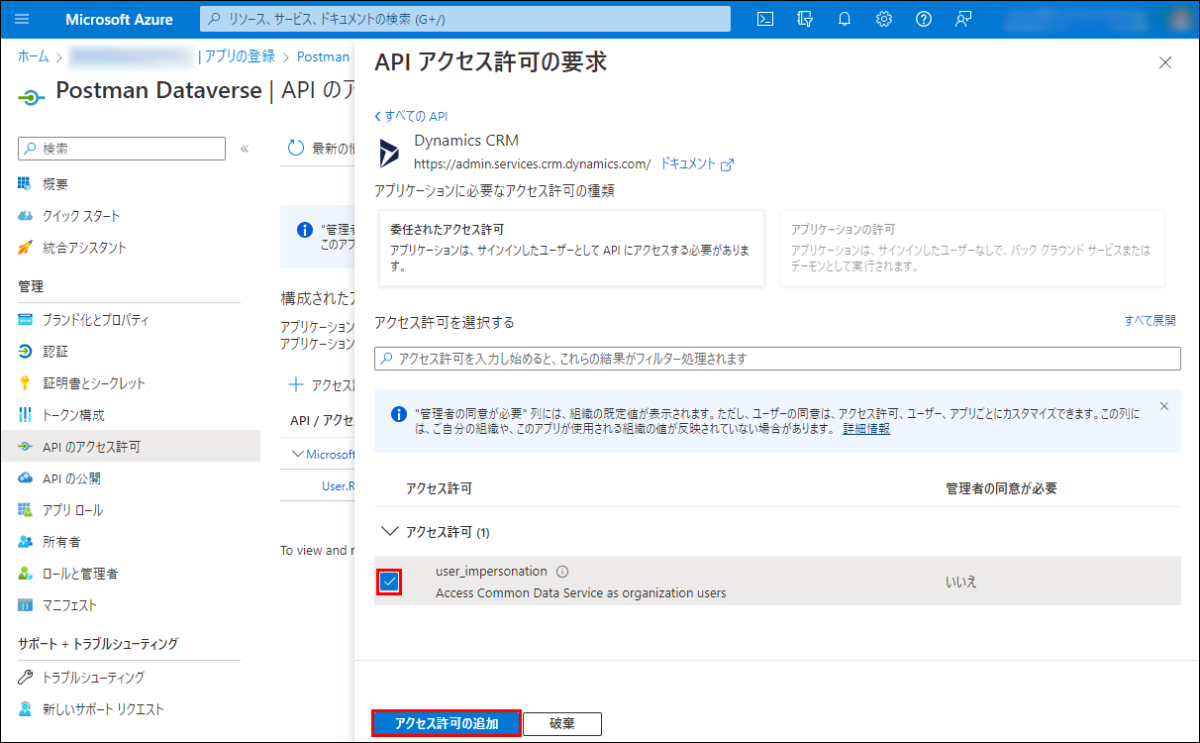Click the 所有者 people icon
1200x743 pixels.
tap(26, 542)
